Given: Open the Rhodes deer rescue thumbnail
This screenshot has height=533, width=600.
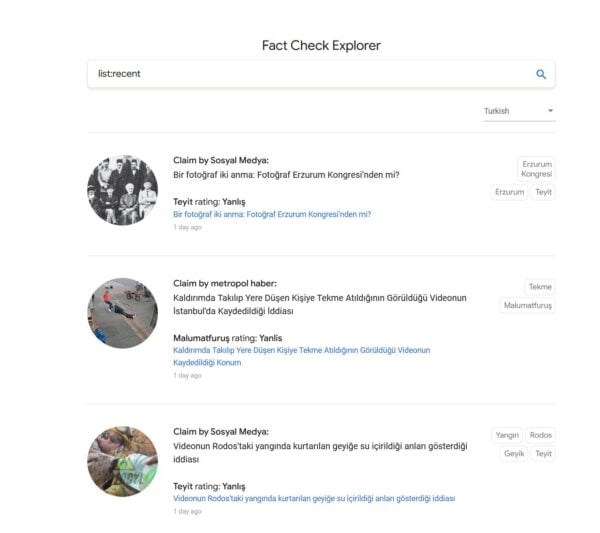Looking at the screenshot, I should click(x=122, y=461).
